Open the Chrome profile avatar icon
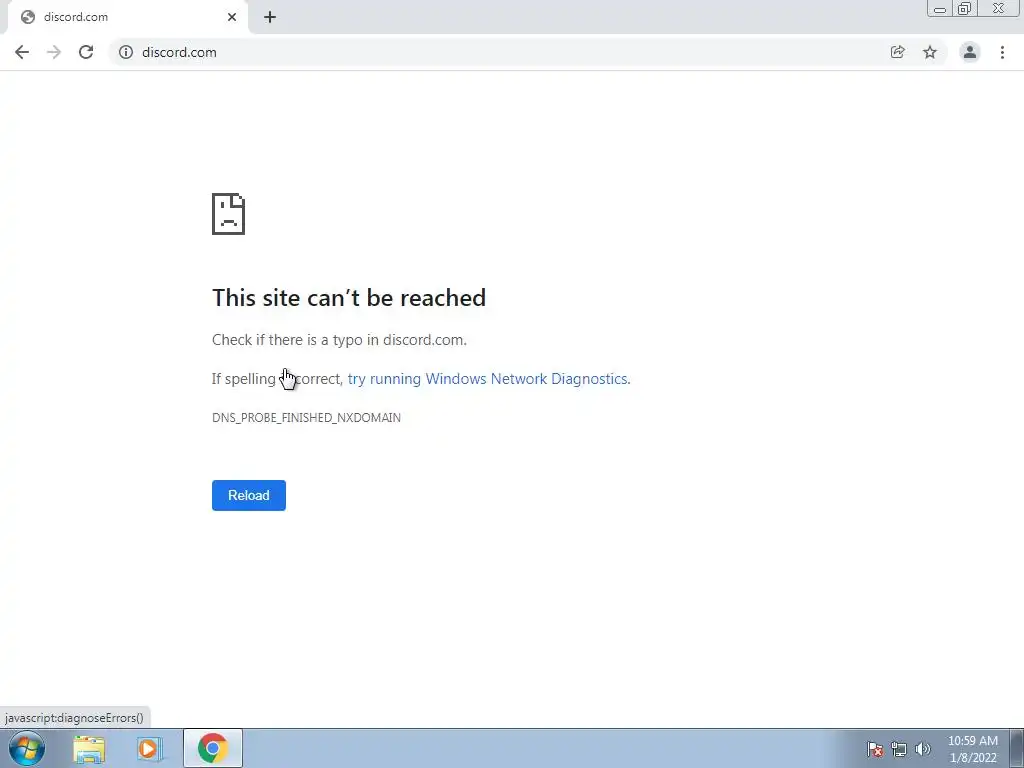Viewport: 1024px width, 768px height. pyautogui.click(x=970, y=52)
